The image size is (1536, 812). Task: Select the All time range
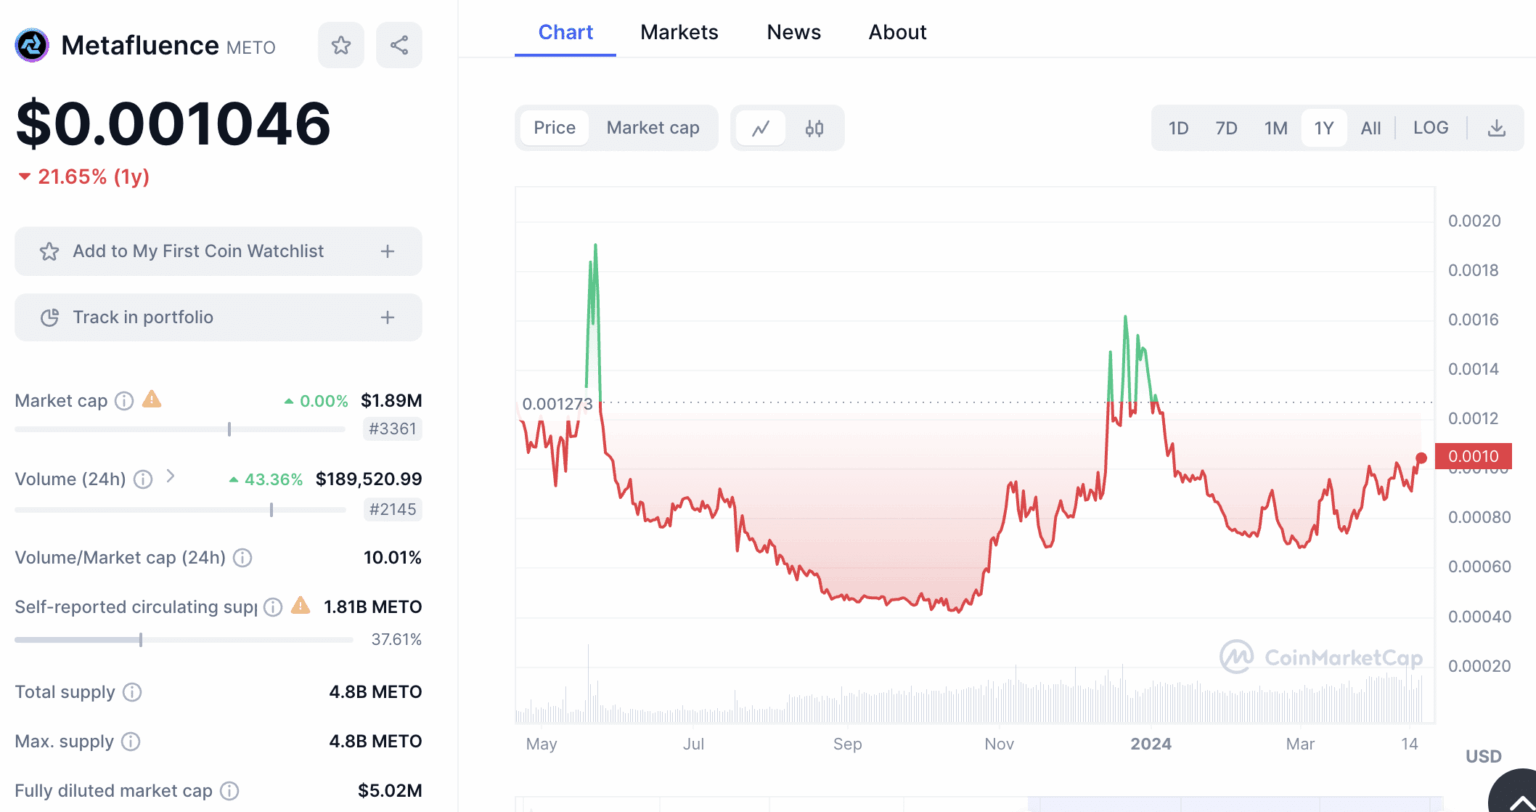1370,128
